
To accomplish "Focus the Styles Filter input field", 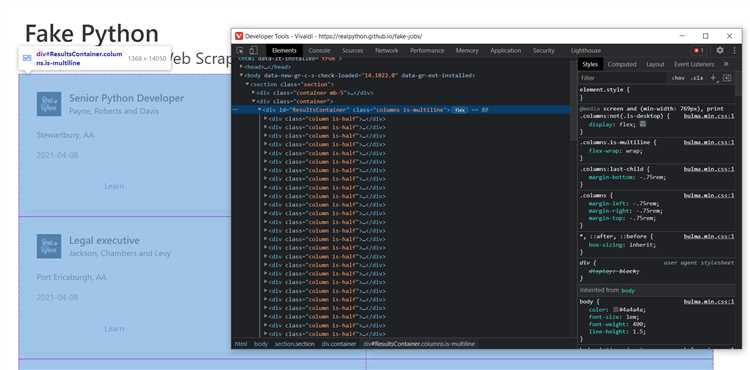I will (x=622, y=78).
